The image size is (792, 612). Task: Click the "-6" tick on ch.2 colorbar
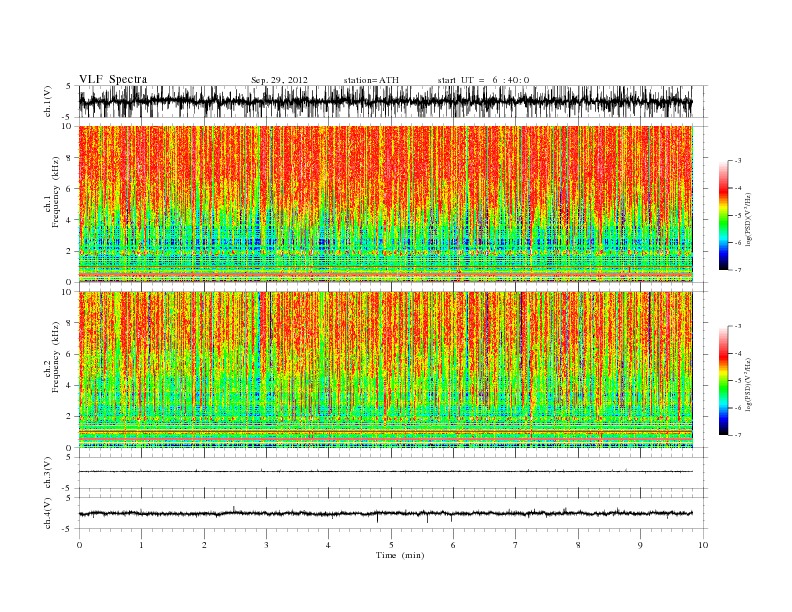737,408
